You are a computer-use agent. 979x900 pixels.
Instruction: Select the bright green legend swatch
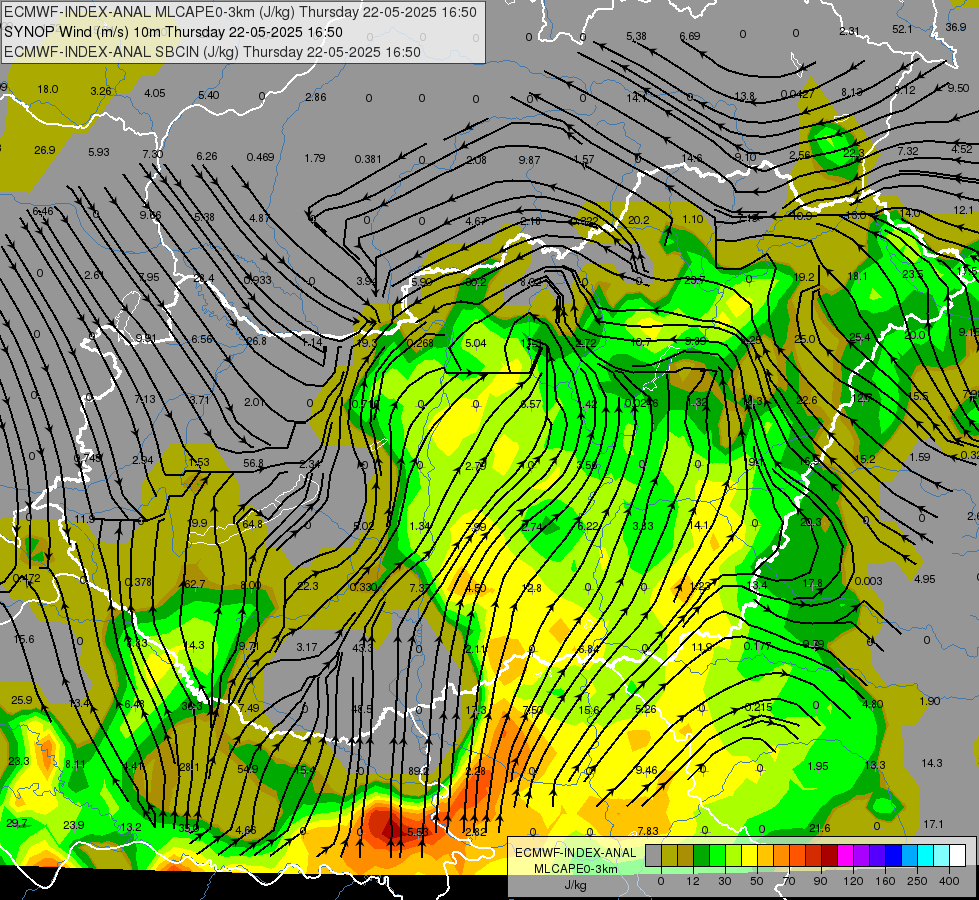[x=717, y=855]
